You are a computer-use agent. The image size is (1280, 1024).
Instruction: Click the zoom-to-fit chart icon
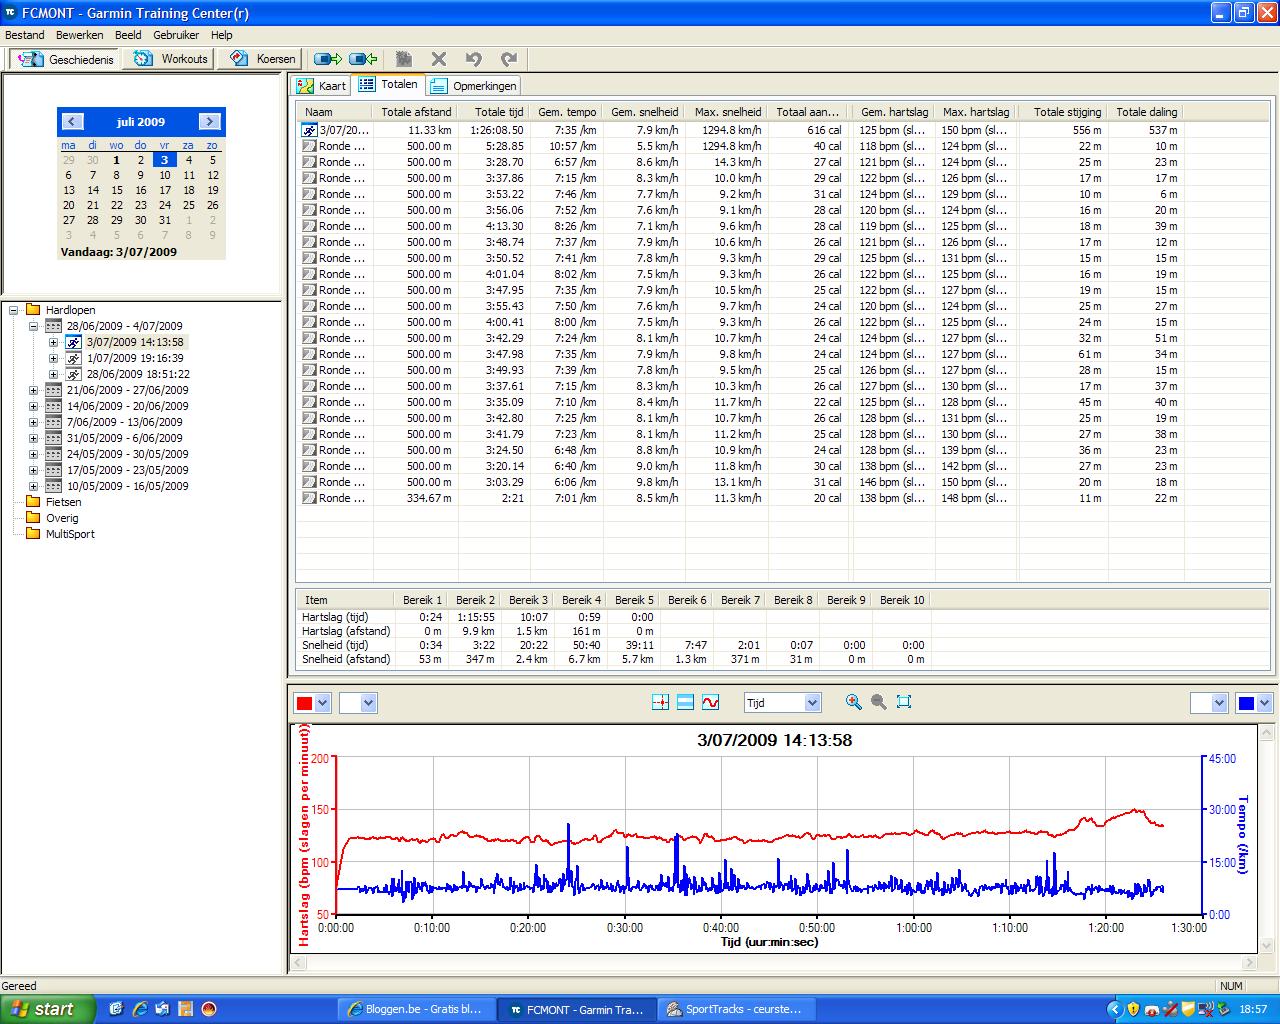point(904,702)
